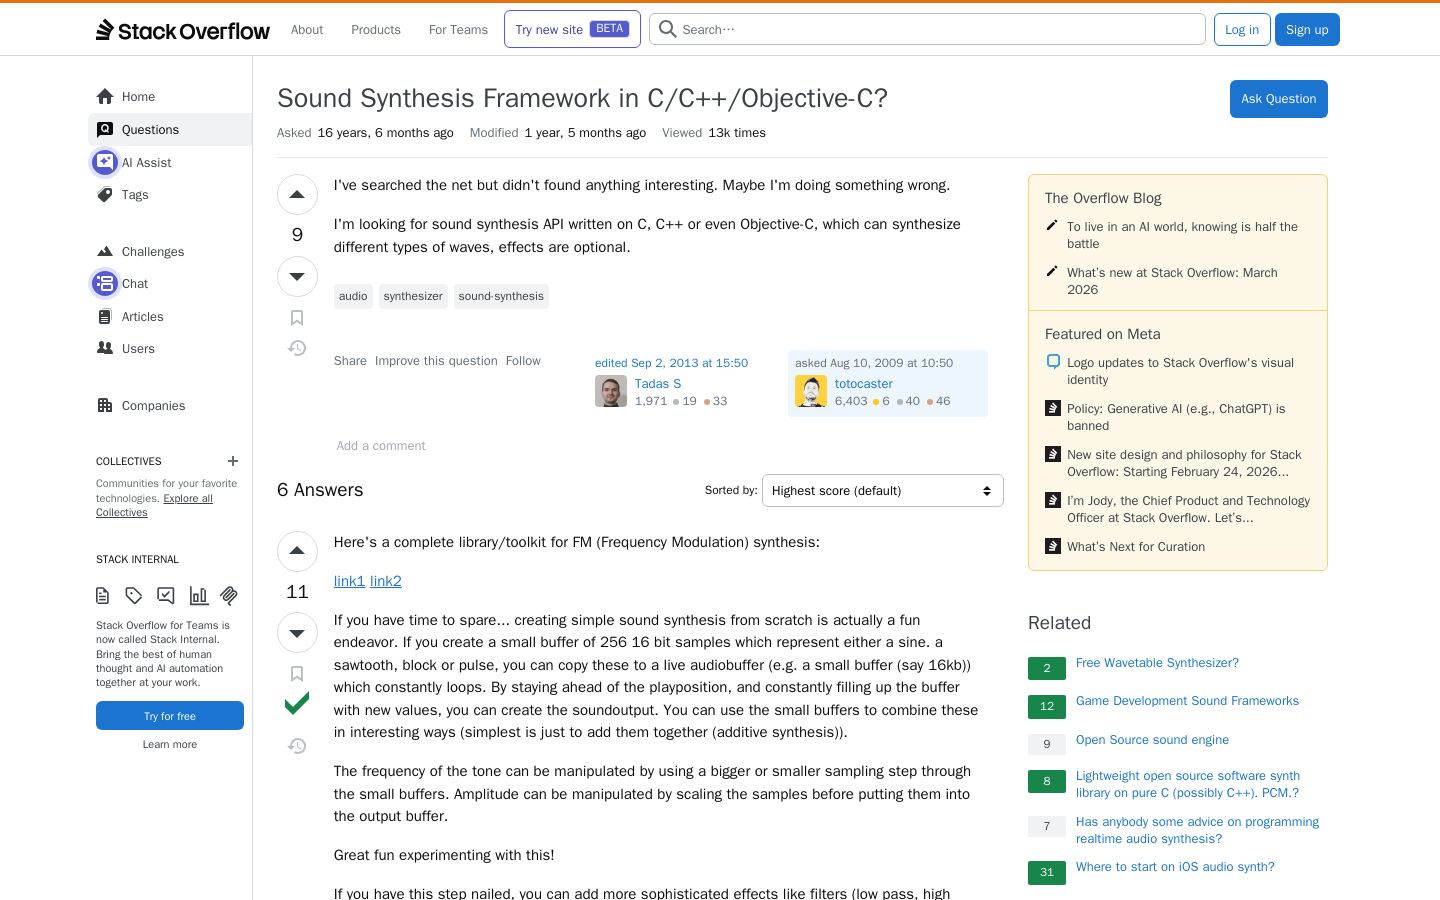Image resolution: width=1440 pixels, height=900 pixels.
Task: Open Tags in the sidebar
Action: [x=170, y=195]
